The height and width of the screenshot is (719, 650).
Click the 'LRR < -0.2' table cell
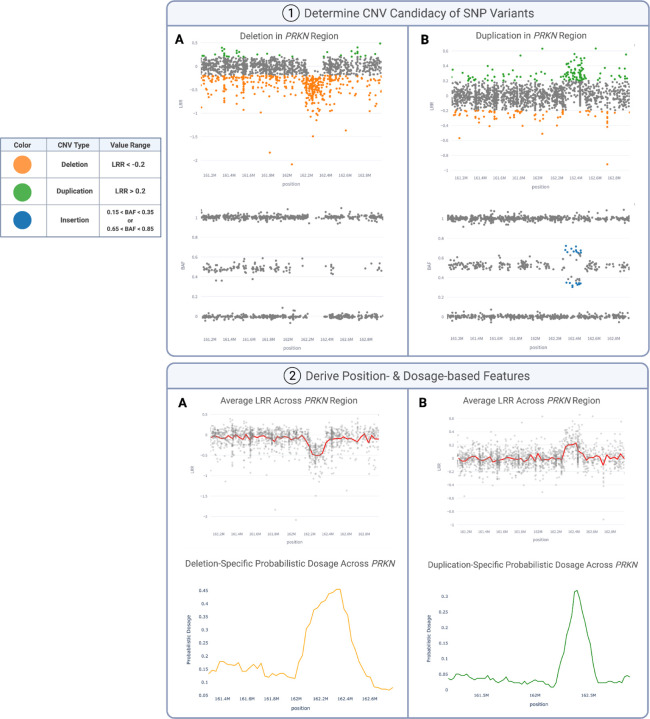[128, 165]
